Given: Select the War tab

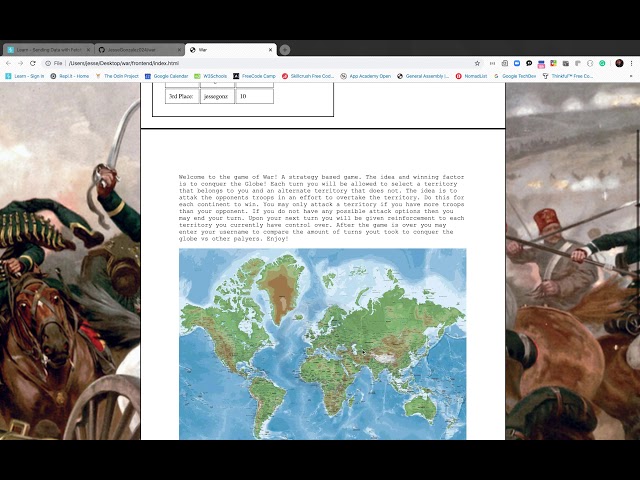Looking at the screenshot, I should click(231, 50).
